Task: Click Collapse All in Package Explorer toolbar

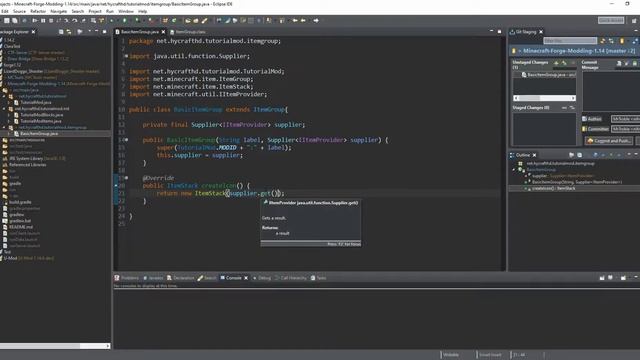Action: point(61,32)
